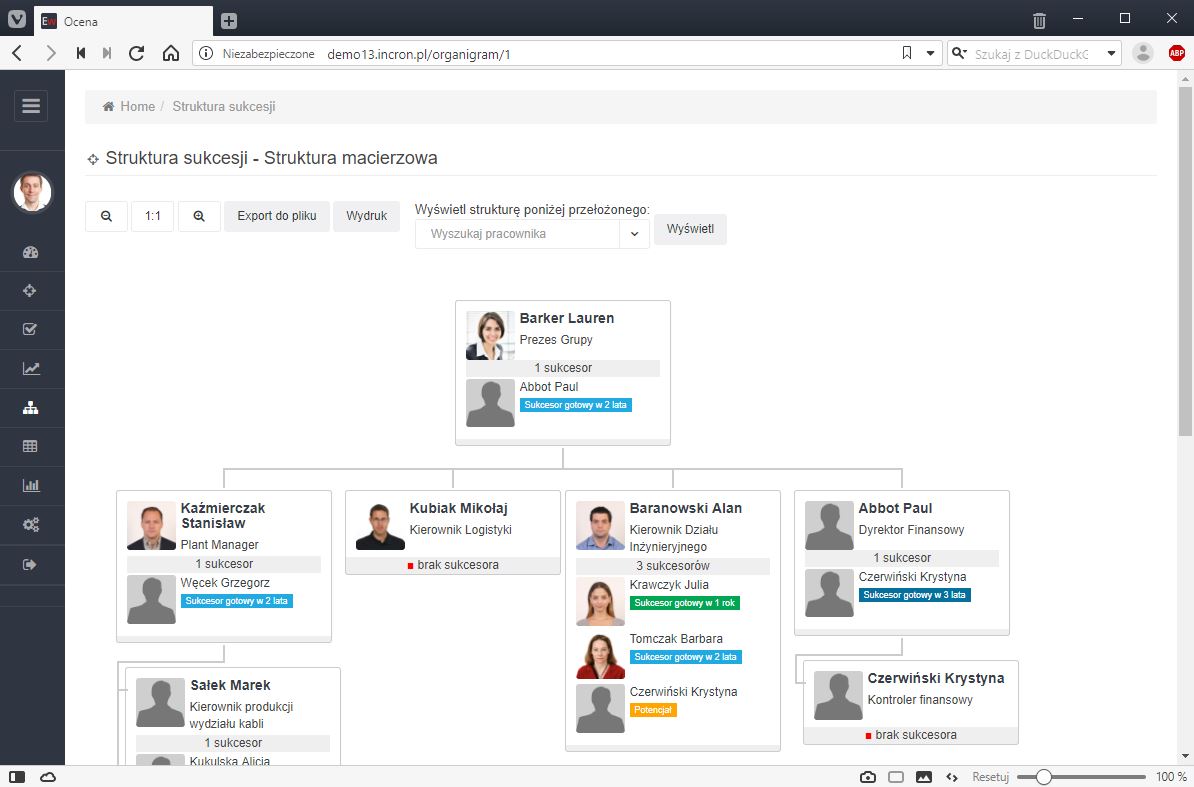The image size is (1194, 787).
Task: Select the line chart icon in sidebar
Action: coord(30,369)
